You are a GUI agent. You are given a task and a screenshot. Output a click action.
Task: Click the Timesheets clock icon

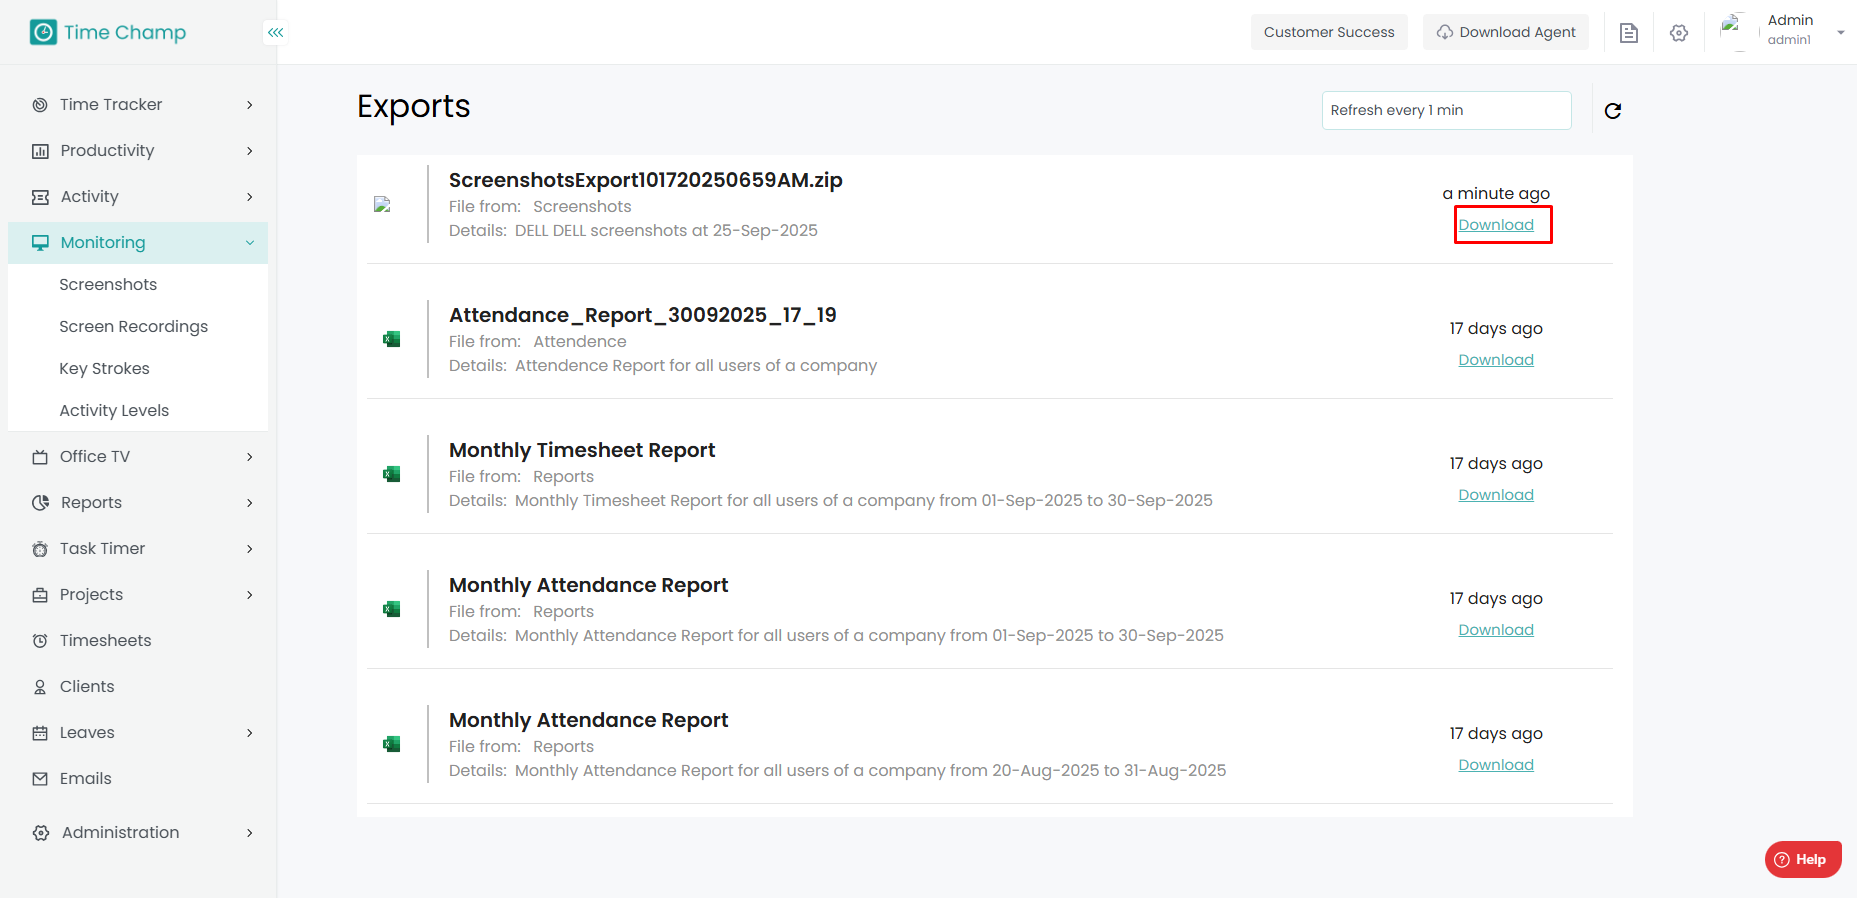(x=40, y=641)
